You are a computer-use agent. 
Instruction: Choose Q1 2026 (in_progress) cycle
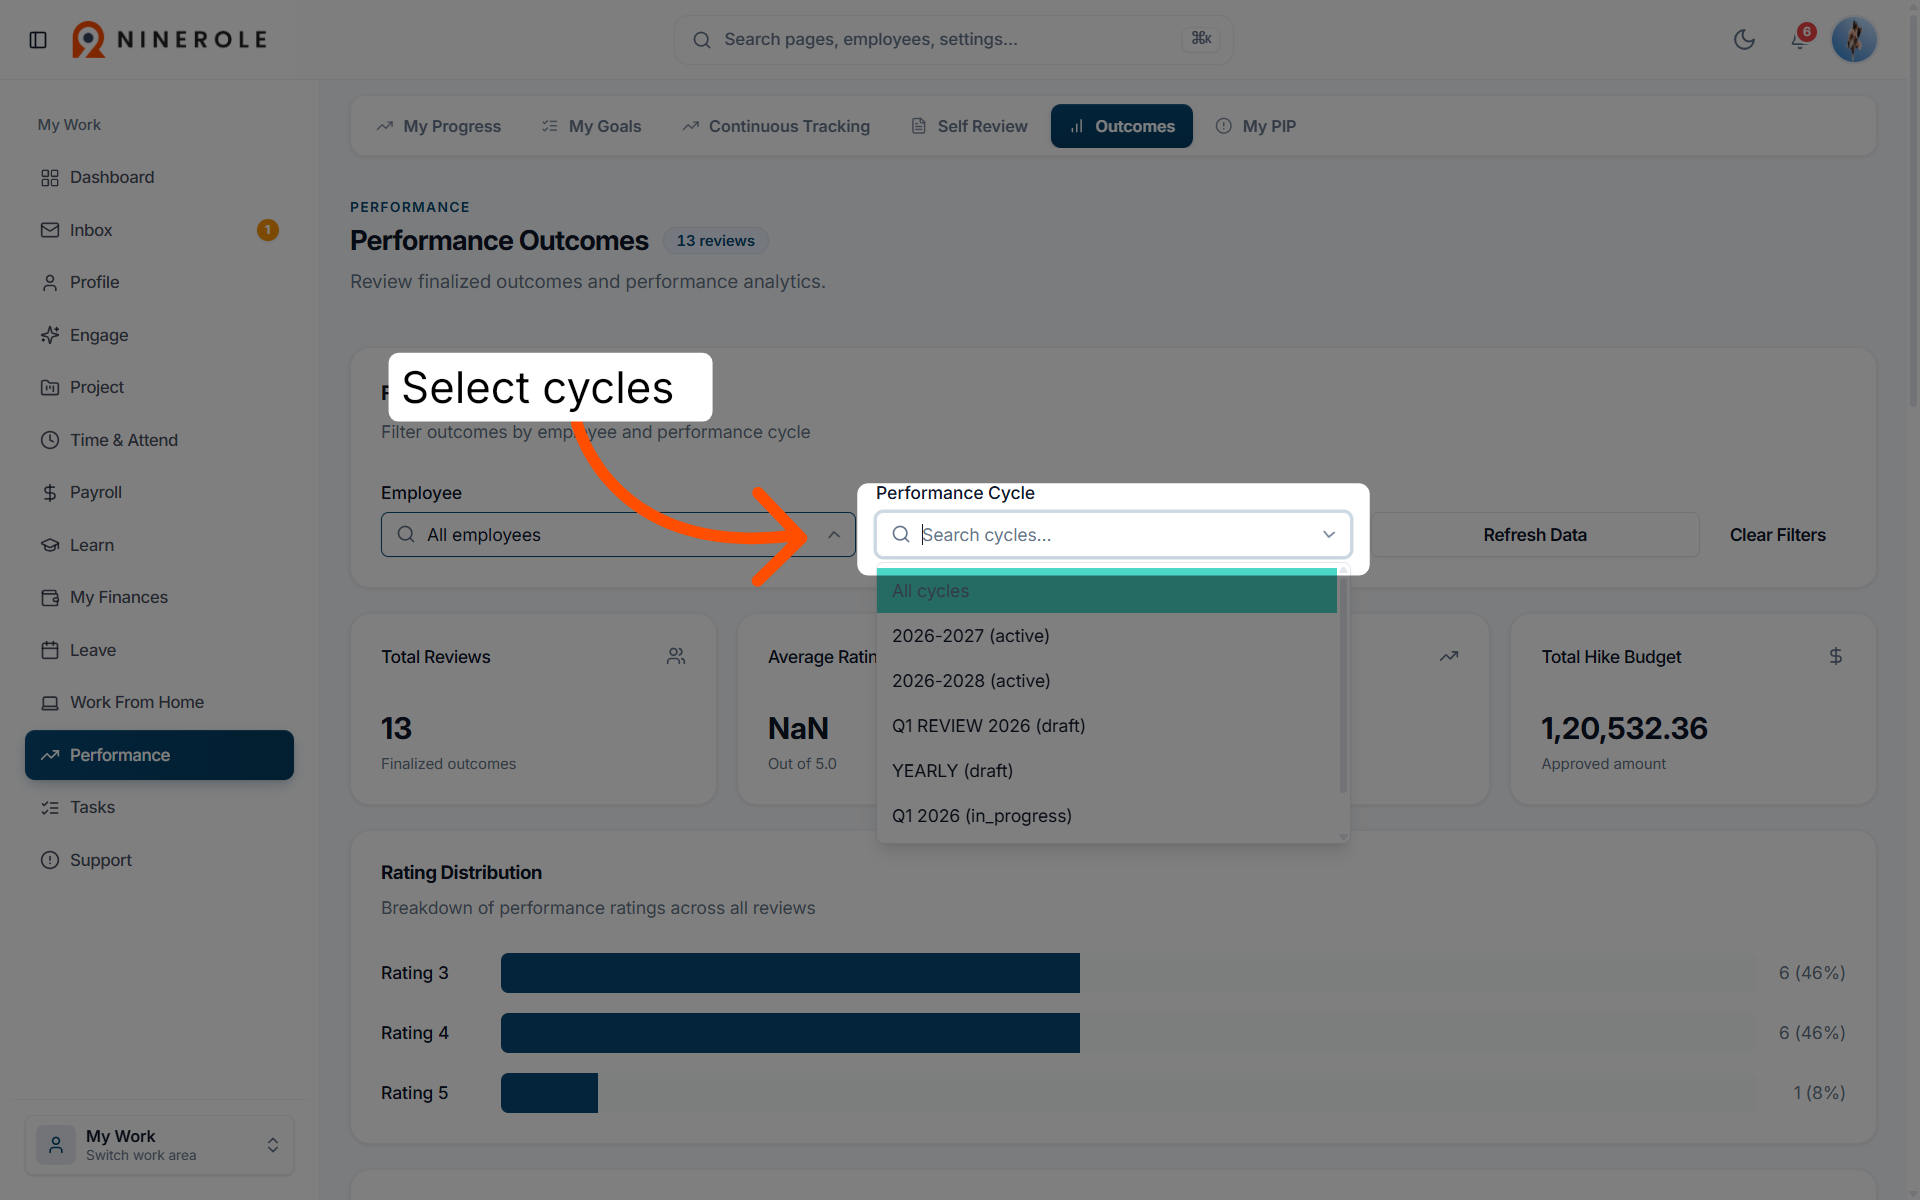pyautogui.click(x=1107, y=816)
